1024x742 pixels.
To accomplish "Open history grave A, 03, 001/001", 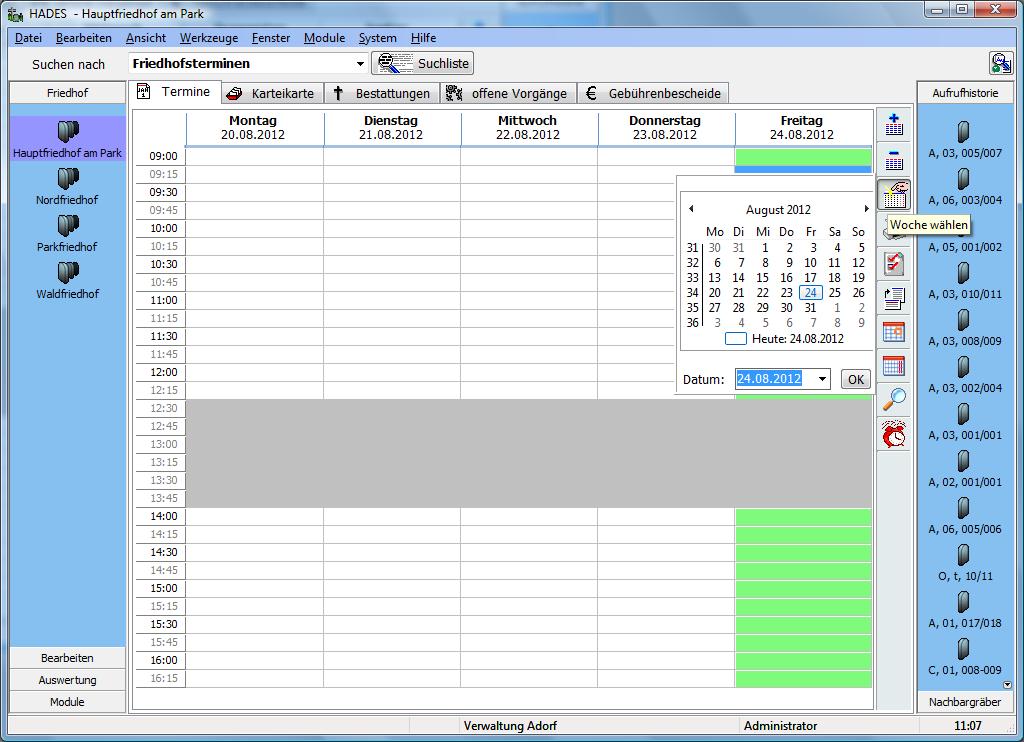I will (965, 422).
